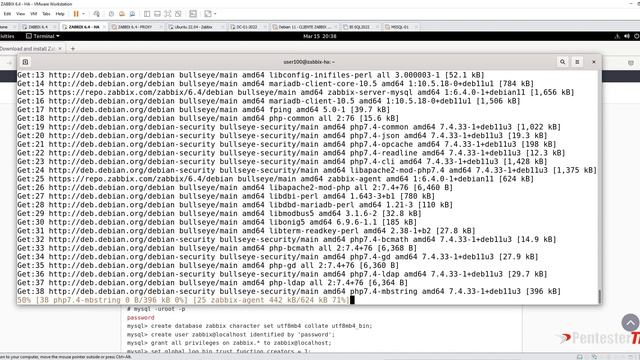Open the volume indicator in top bar
Image resolution: width=640 pixels, height=360 pixels.
627,36
